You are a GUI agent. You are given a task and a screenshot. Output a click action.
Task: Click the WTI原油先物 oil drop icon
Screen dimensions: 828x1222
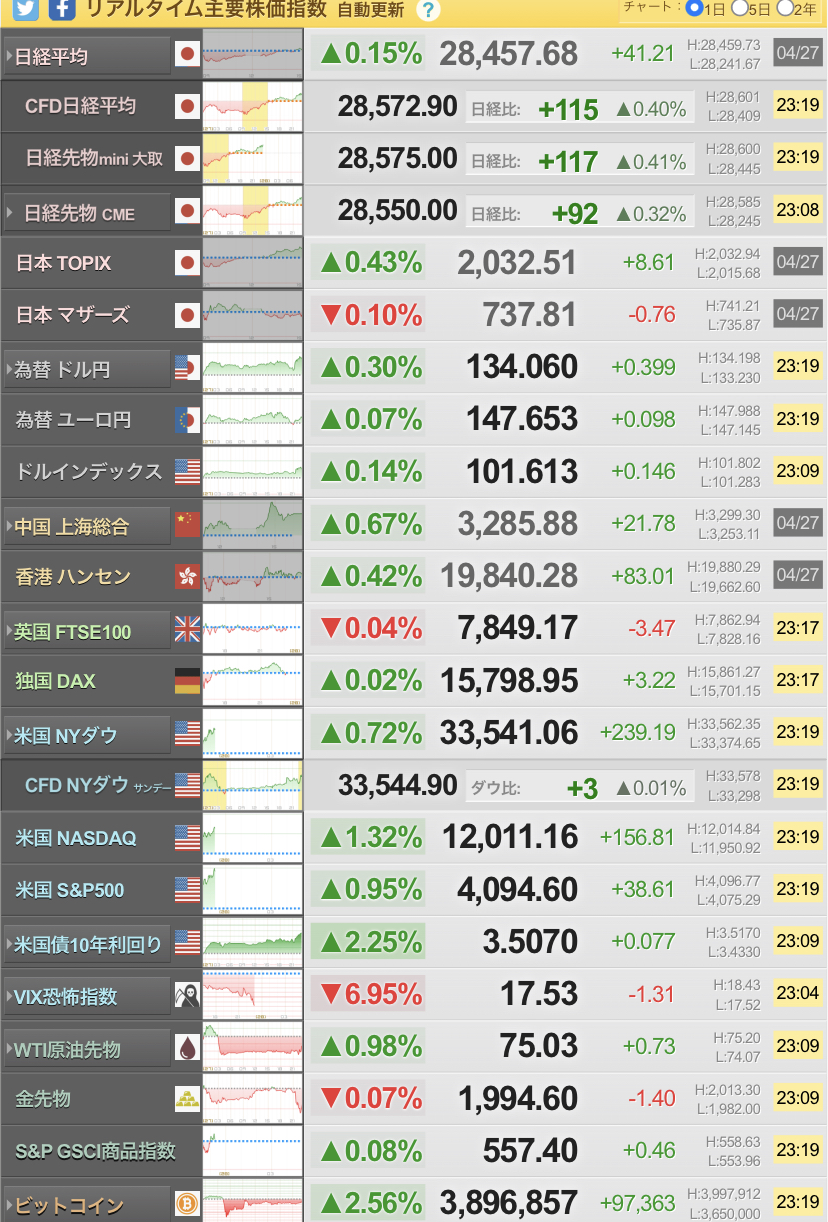[x=187, y=1048]
